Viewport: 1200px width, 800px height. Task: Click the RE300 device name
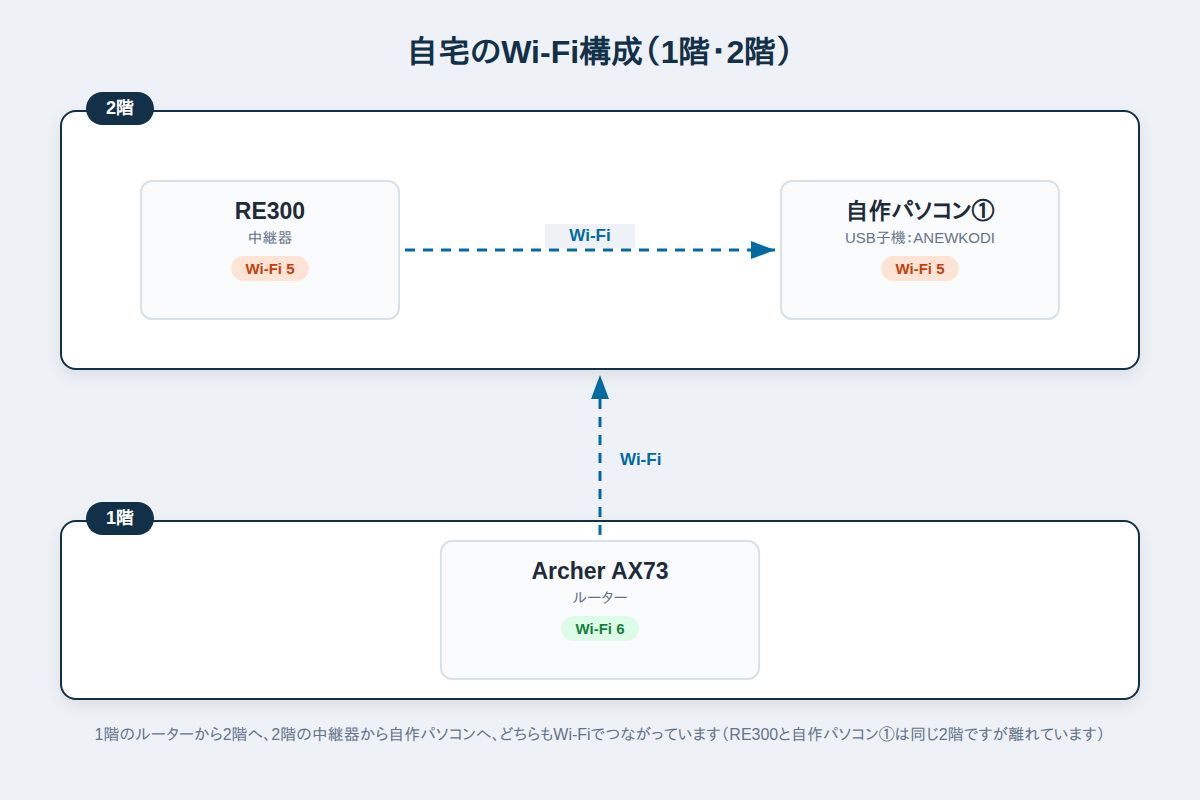tap(270, 211)
